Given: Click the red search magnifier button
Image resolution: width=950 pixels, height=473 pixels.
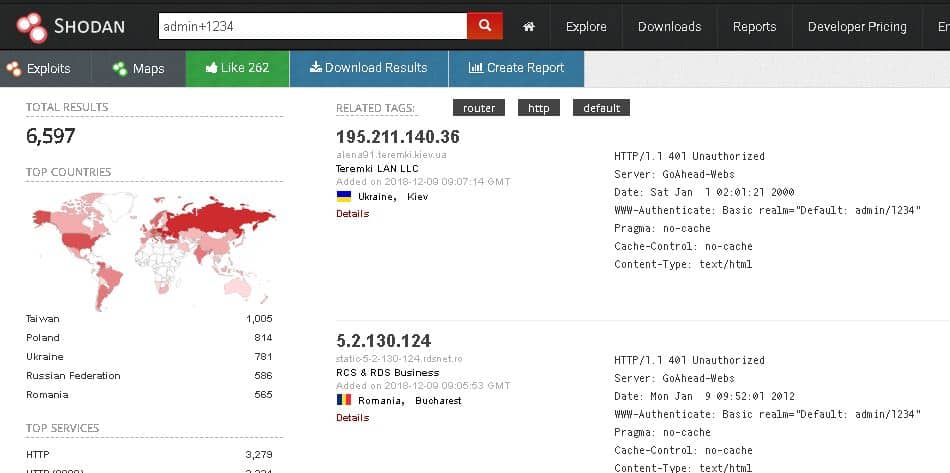Looking at the screenshot, I should pyautogui.click(x=485, y=26).
